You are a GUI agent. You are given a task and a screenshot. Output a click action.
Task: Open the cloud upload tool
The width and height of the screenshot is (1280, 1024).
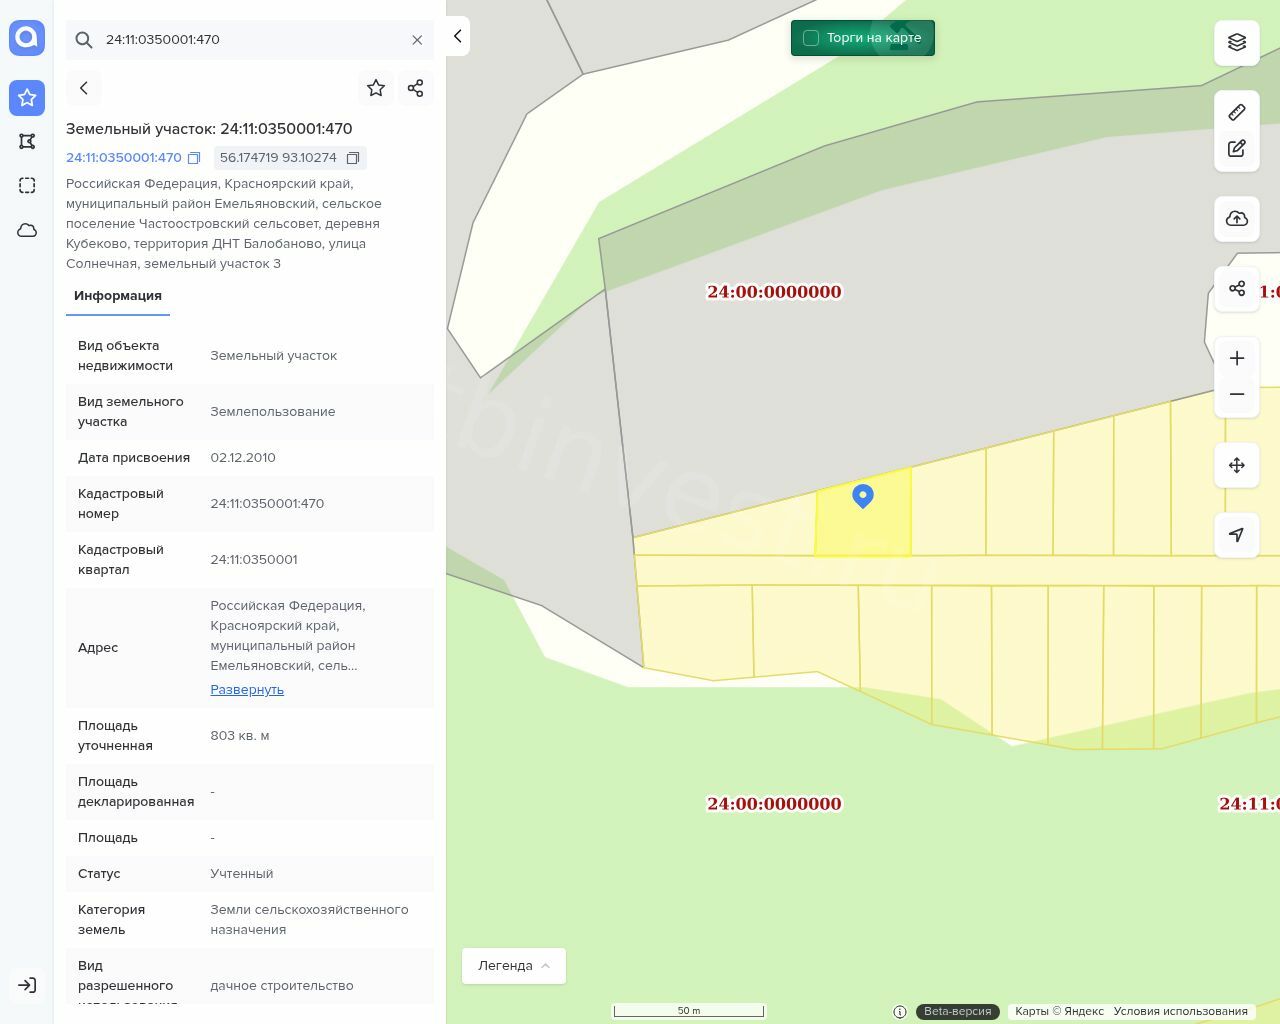1237,219
